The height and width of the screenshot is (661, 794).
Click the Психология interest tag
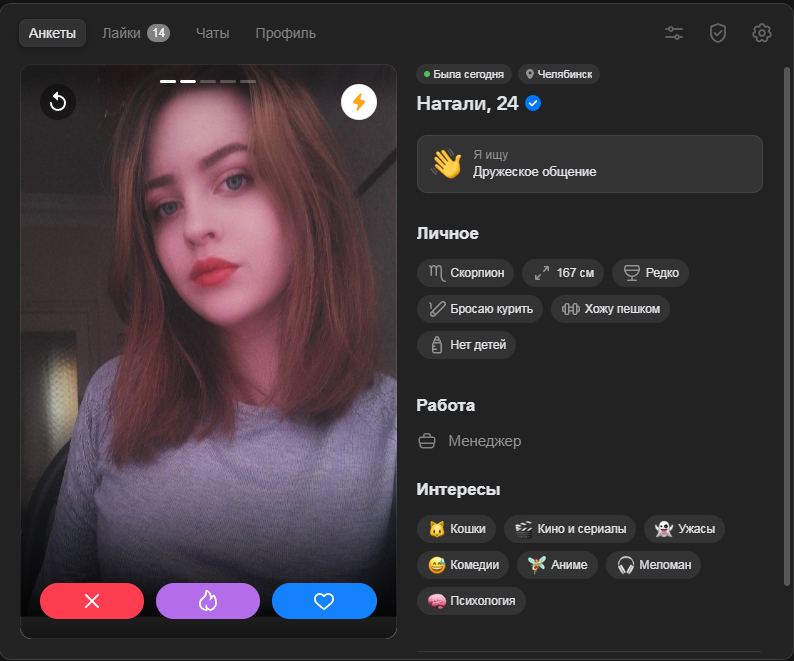(471, 601)
